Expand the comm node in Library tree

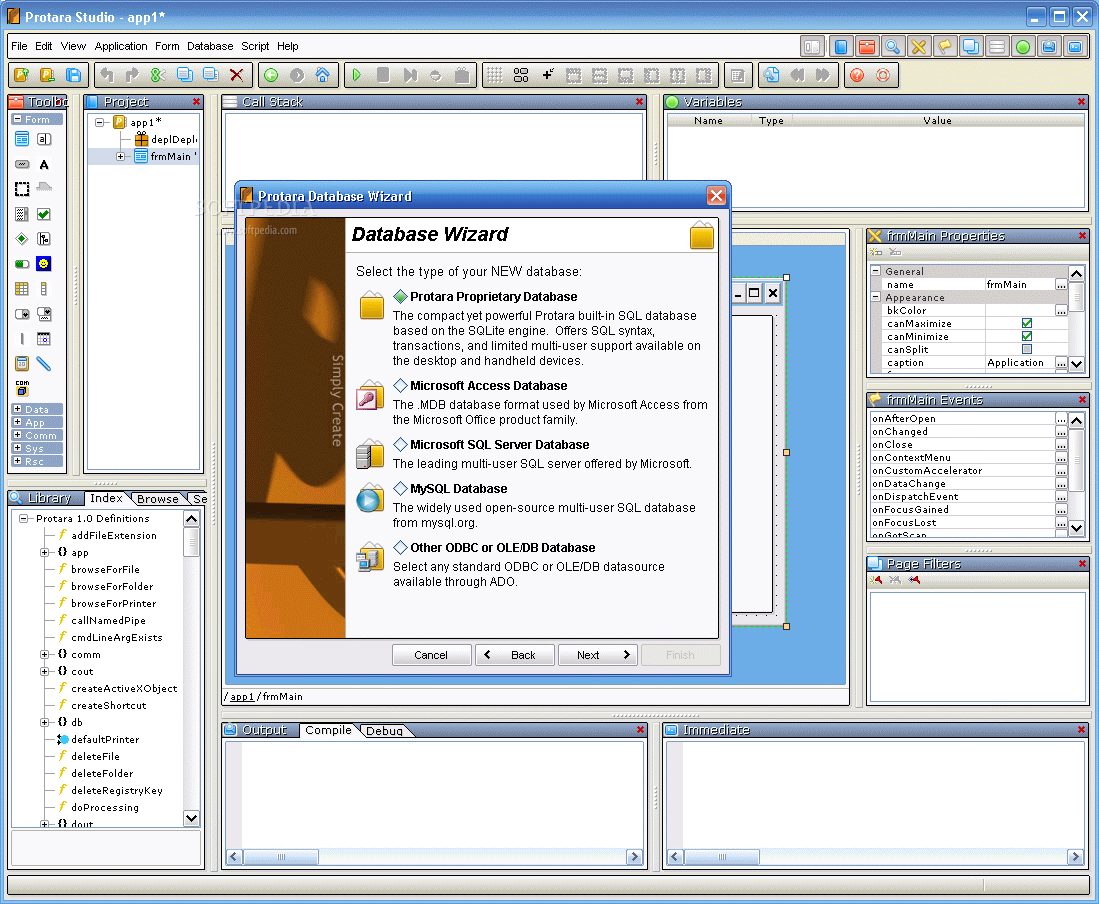44,654
